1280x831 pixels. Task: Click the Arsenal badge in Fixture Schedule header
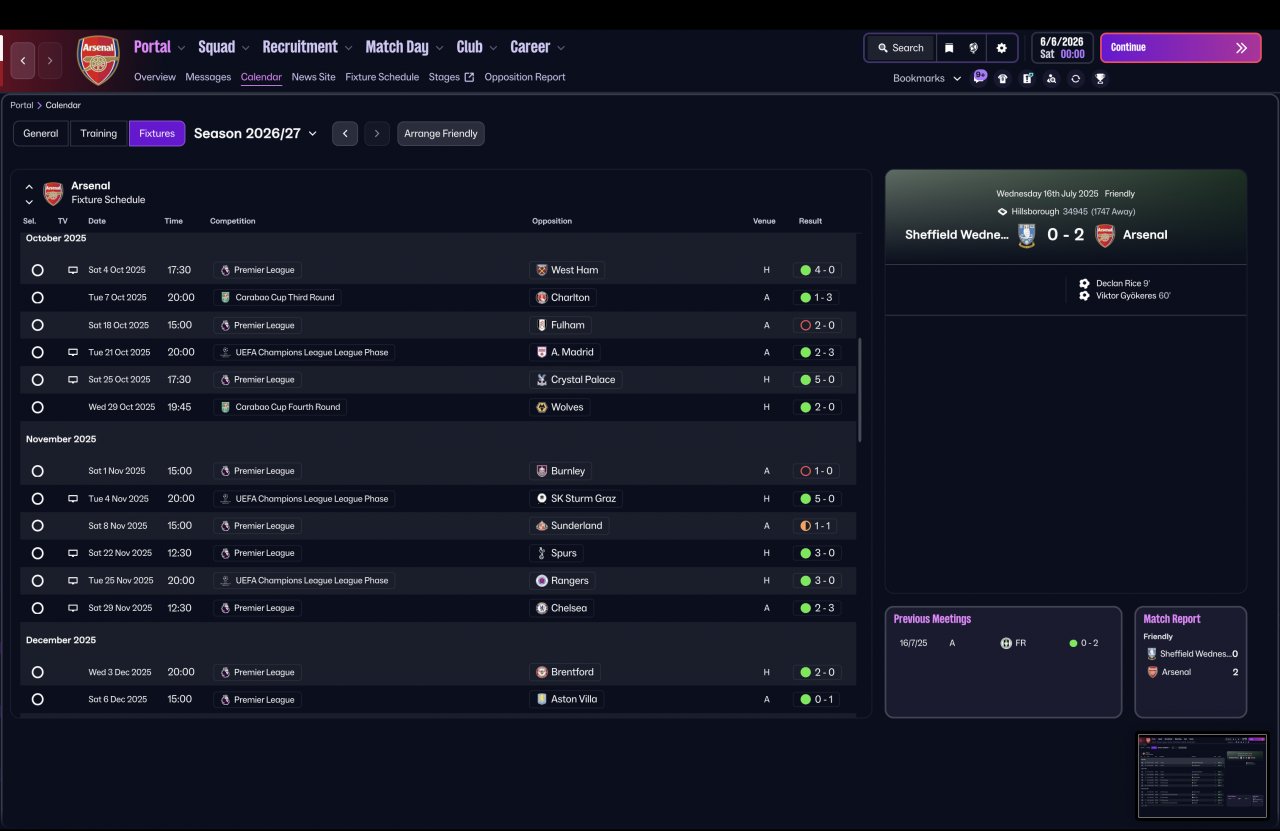click(x=53, y=193)
